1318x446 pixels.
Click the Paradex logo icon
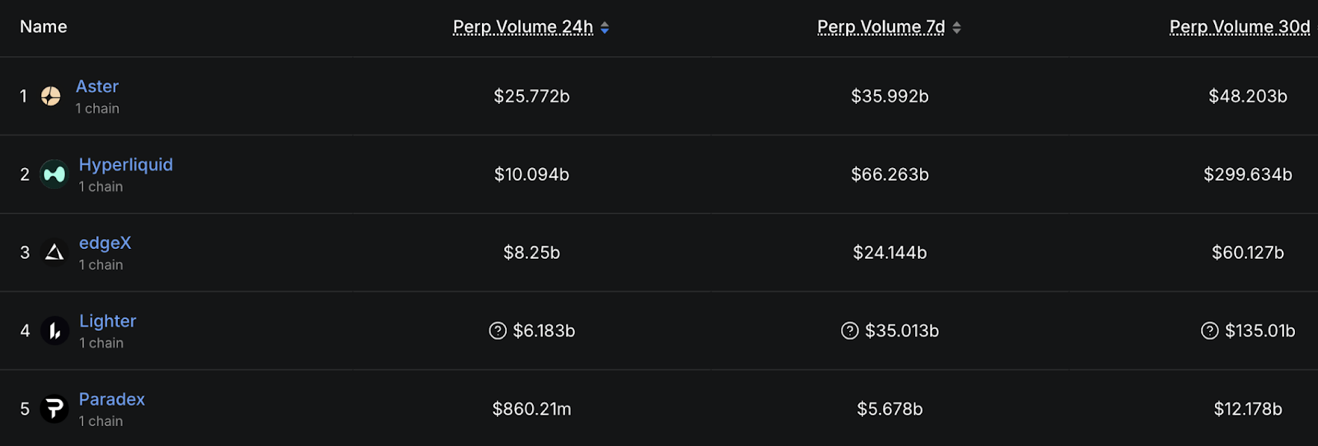click(x=55, y=408)
